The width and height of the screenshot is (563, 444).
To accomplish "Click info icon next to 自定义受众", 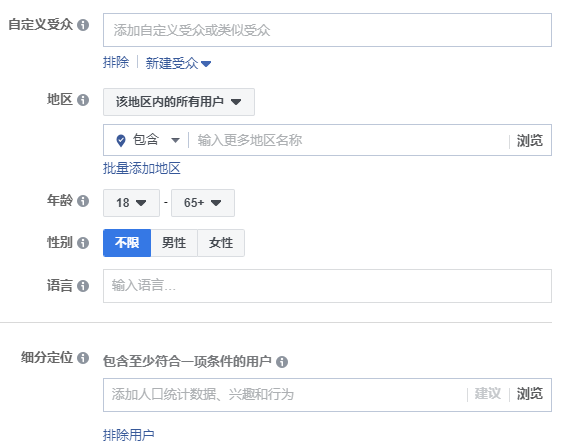I will pos(83,25).
